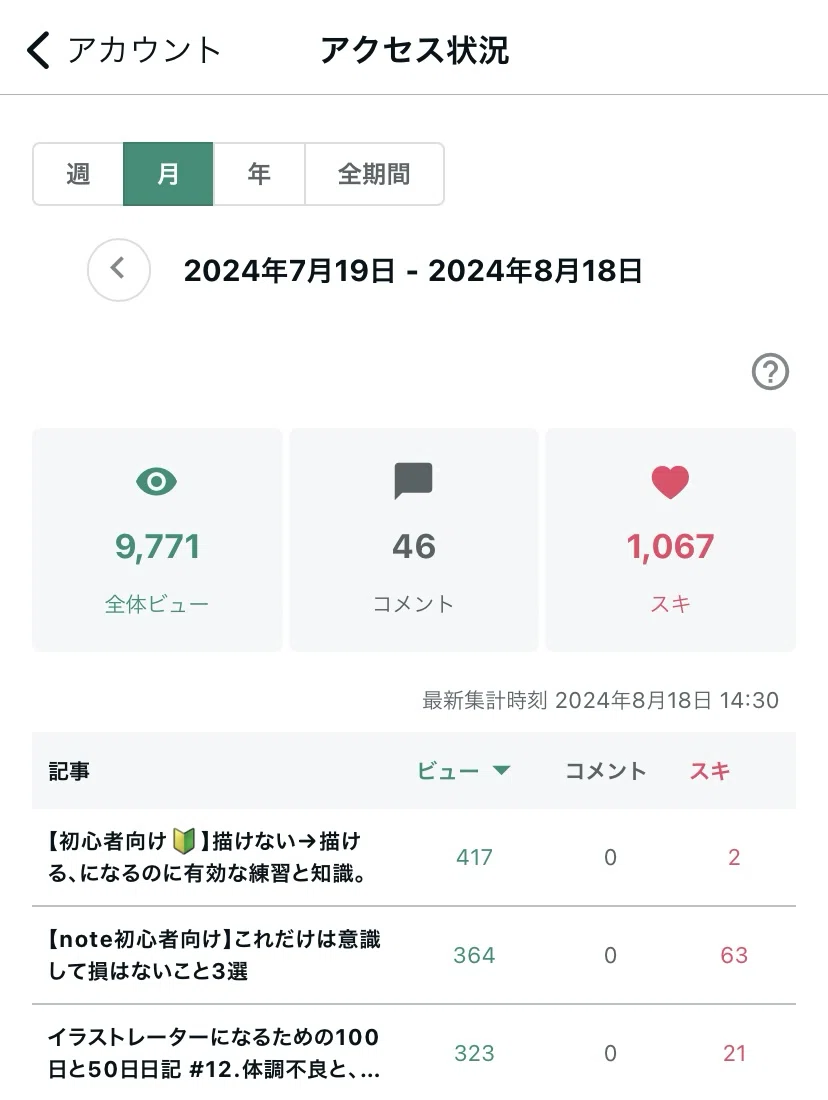Tap the comment bubble icon
Screen dimensions: 828x1100
point(413,481)
